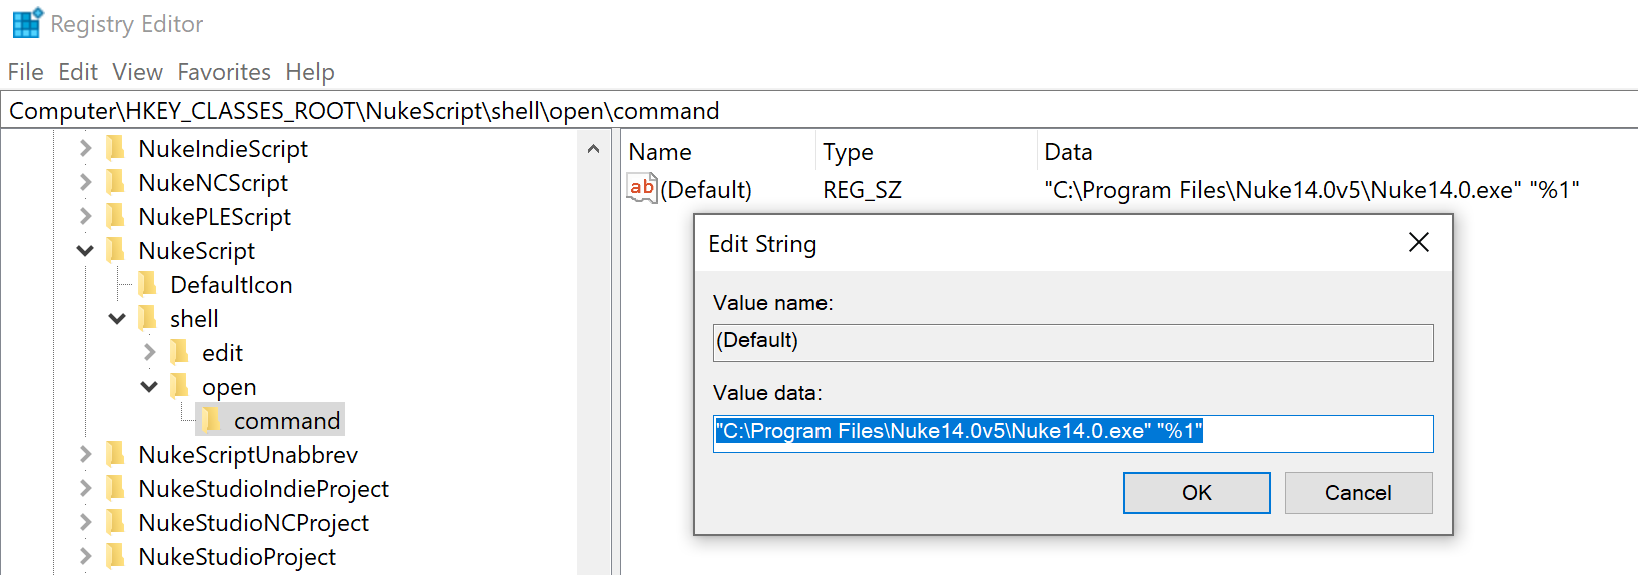Expand the NukeStudioIndieProject key
1638x575 pixels.
coord(85,488)
